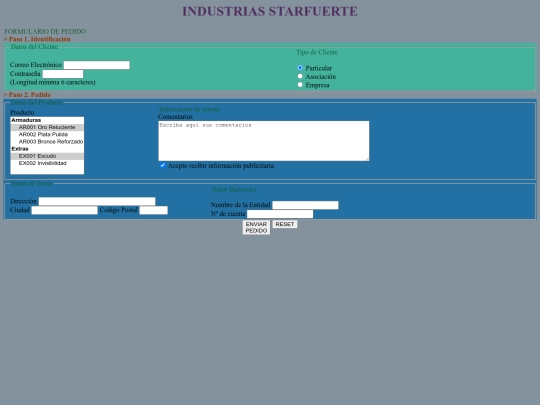540x405 pixels.
Task: Select EX001 Escudo extra
Action: (47, 156)
